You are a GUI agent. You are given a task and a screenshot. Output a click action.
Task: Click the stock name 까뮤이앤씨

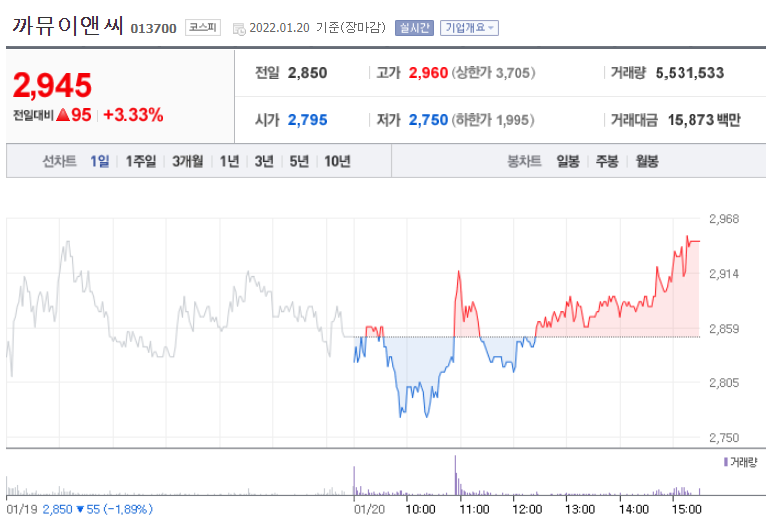click(67, 26)
